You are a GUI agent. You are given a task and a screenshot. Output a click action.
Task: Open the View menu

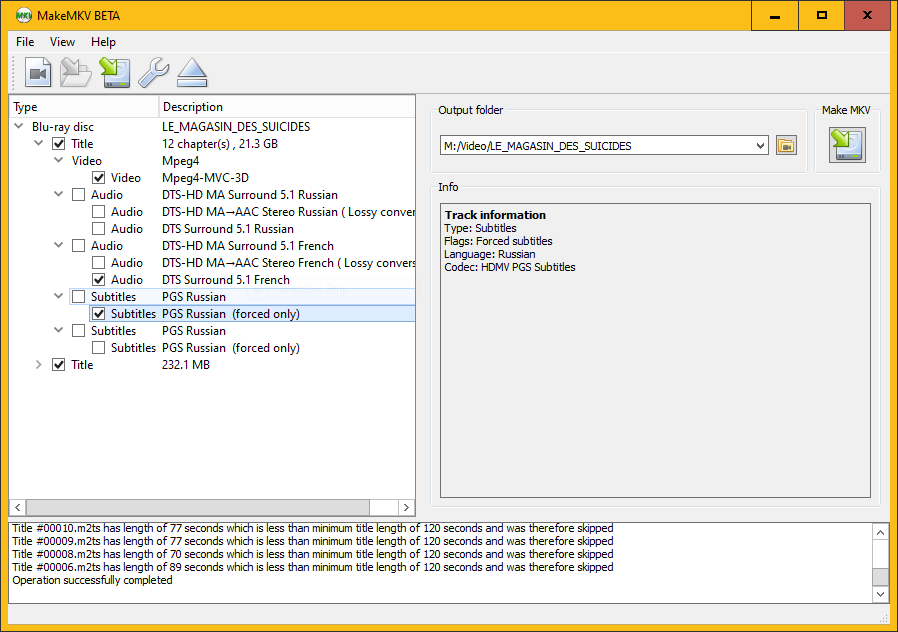[x=62, y=42]
